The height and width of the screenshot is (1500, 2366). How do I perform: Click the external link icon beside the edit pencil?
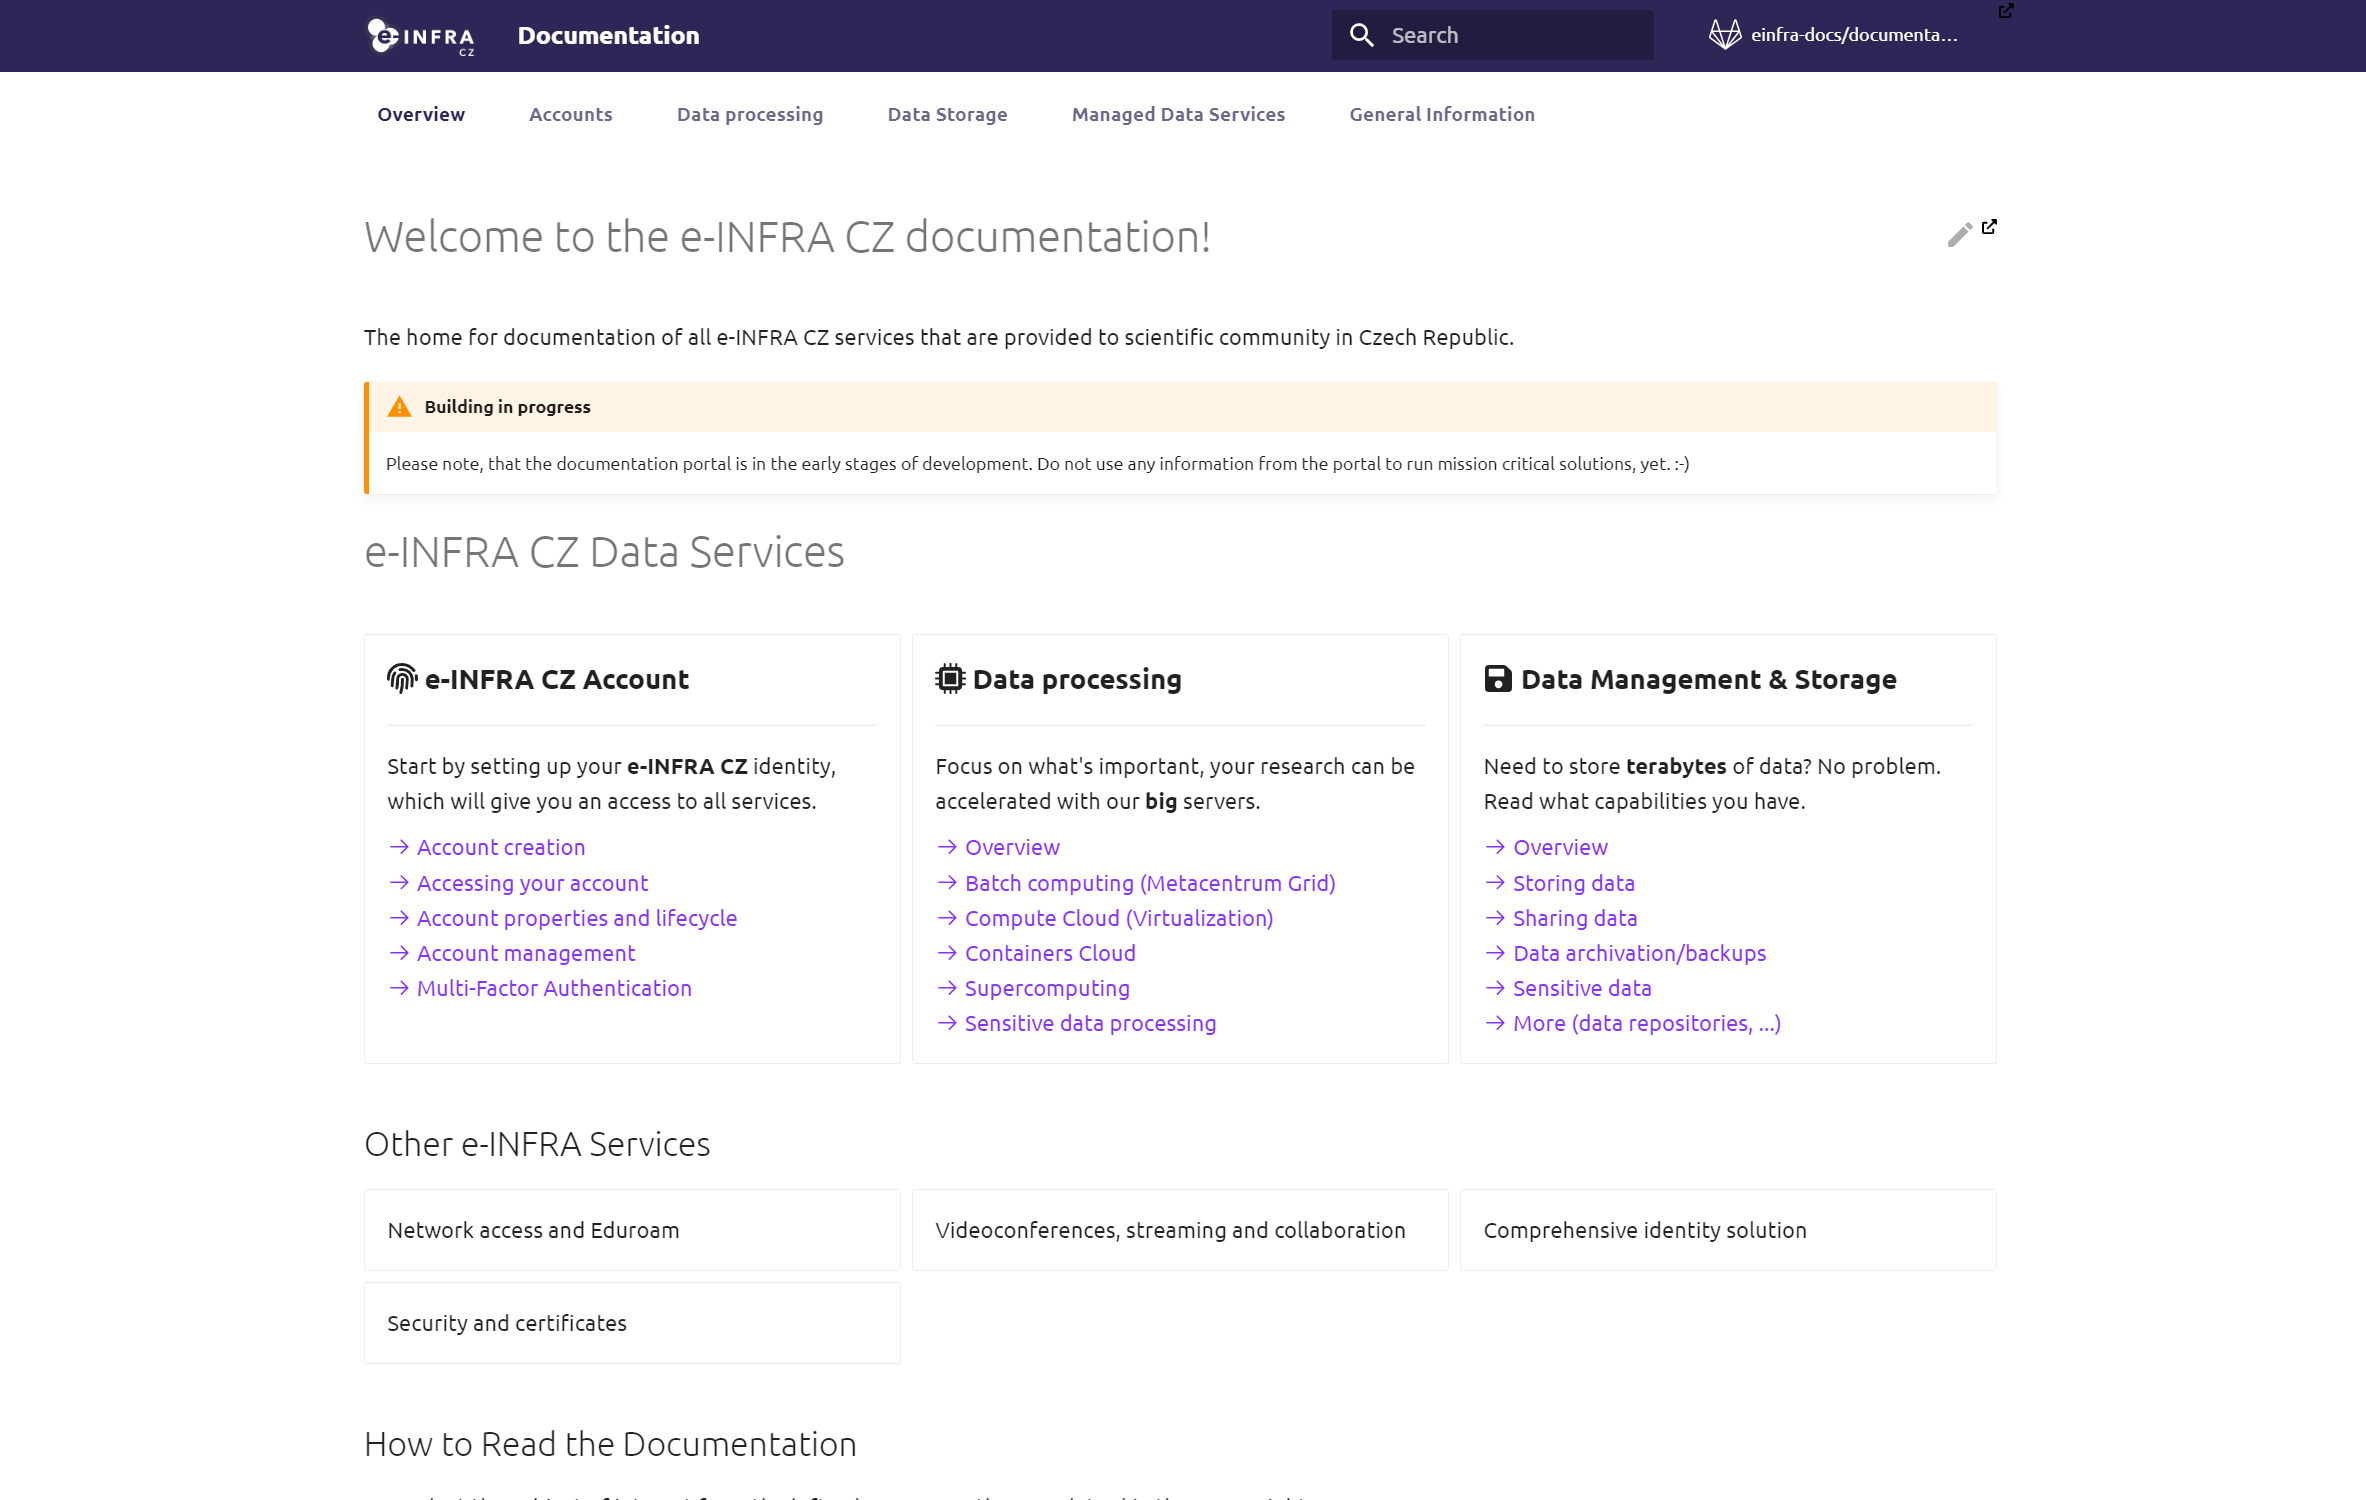(x=1989, y=227)
